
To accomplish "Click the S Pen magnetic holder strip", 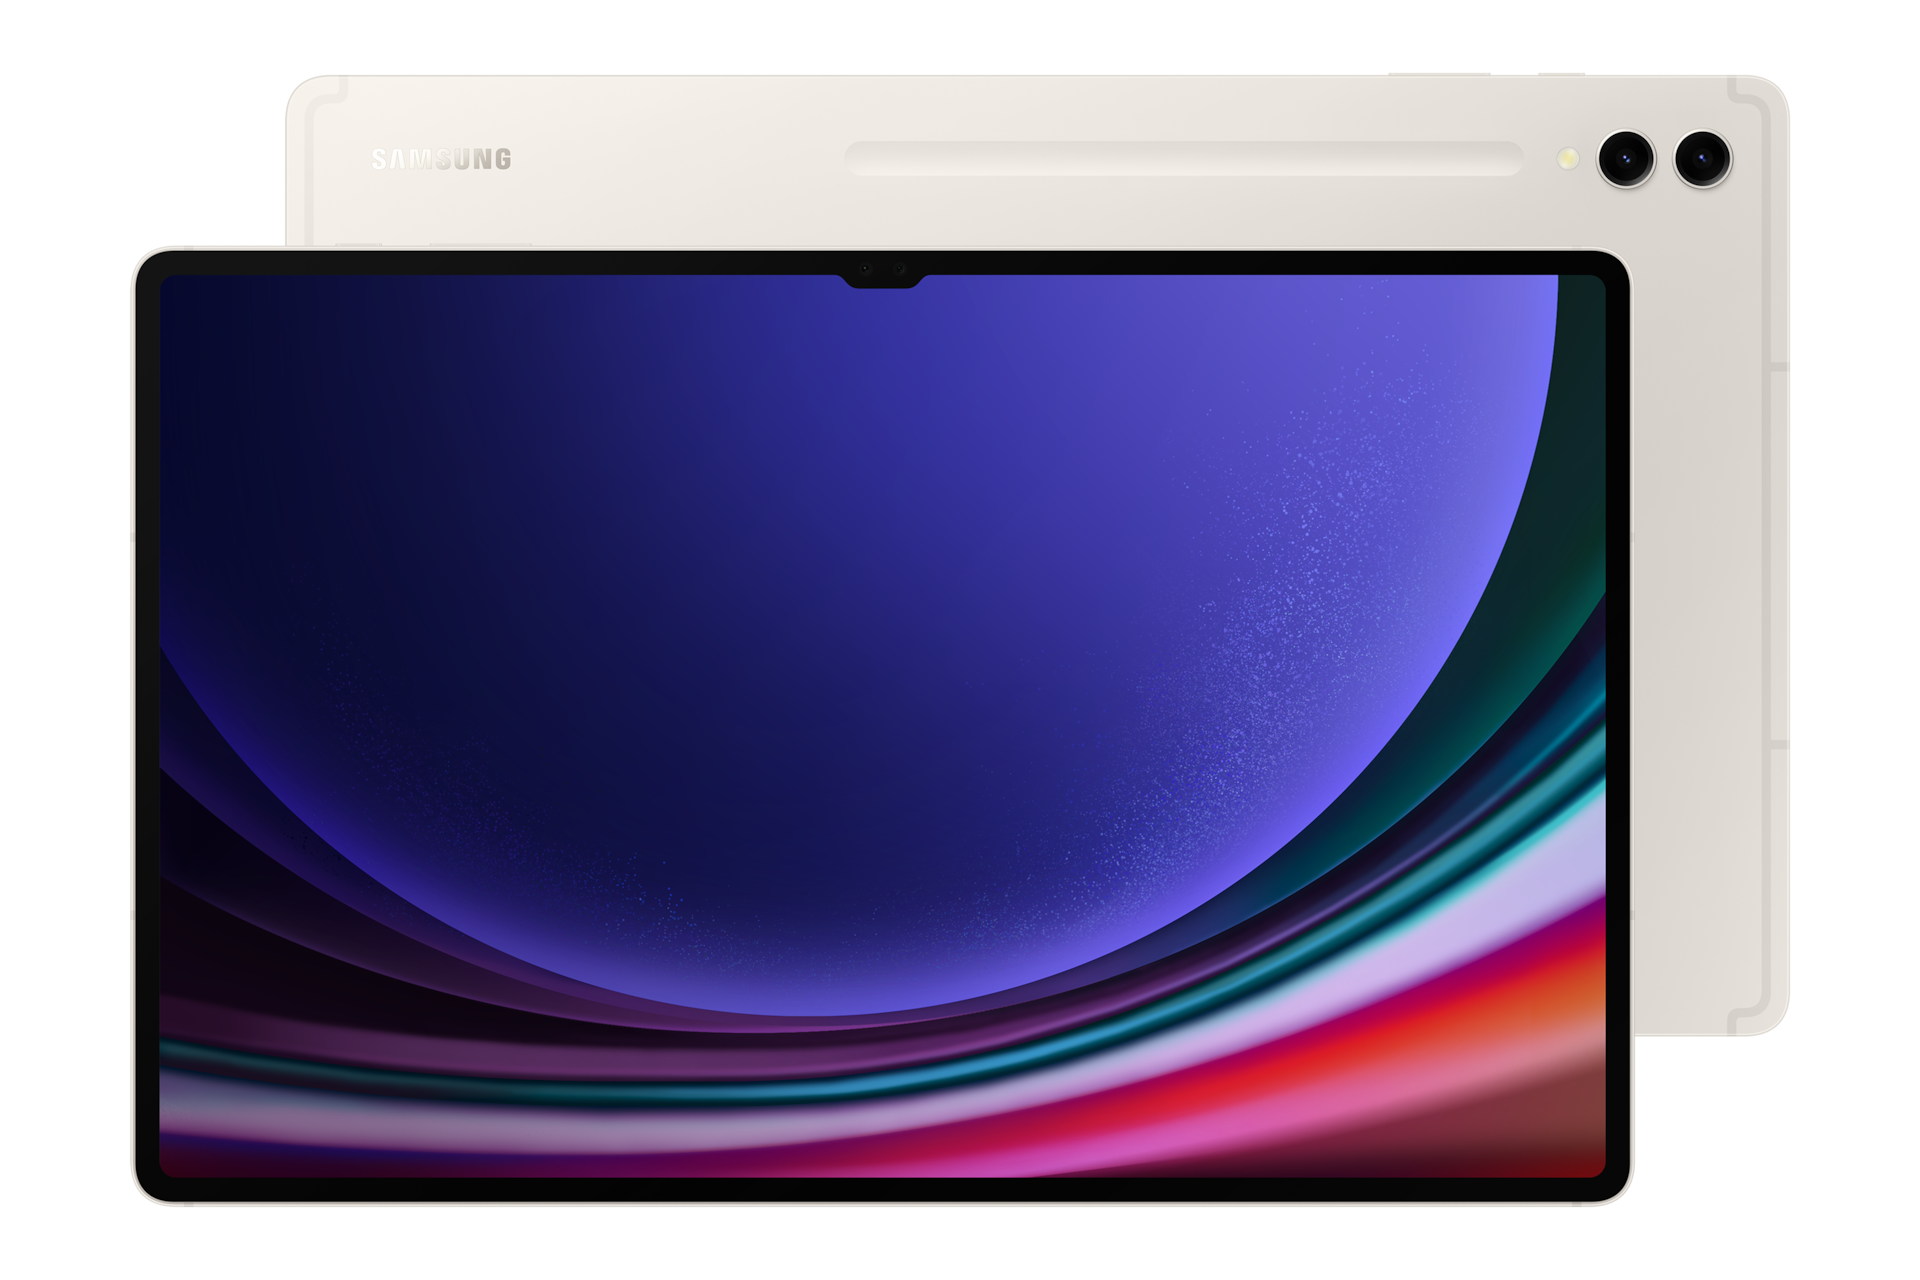I will tap(1182, 158).
